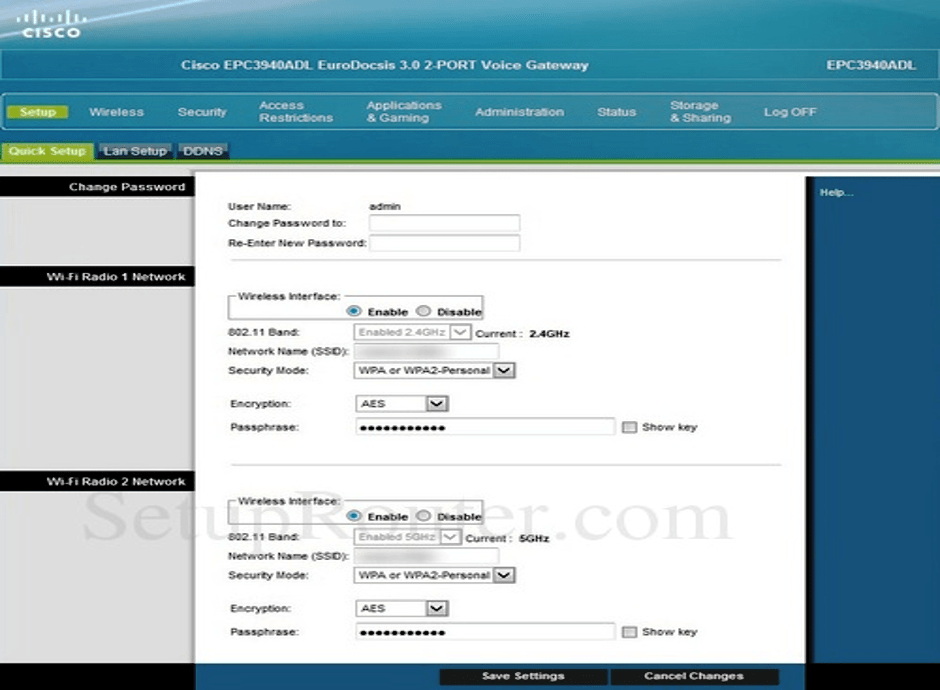Click Radio 2 Passphrase field
The width and height of the screenshot is (940, 690).
coord(485,632)
